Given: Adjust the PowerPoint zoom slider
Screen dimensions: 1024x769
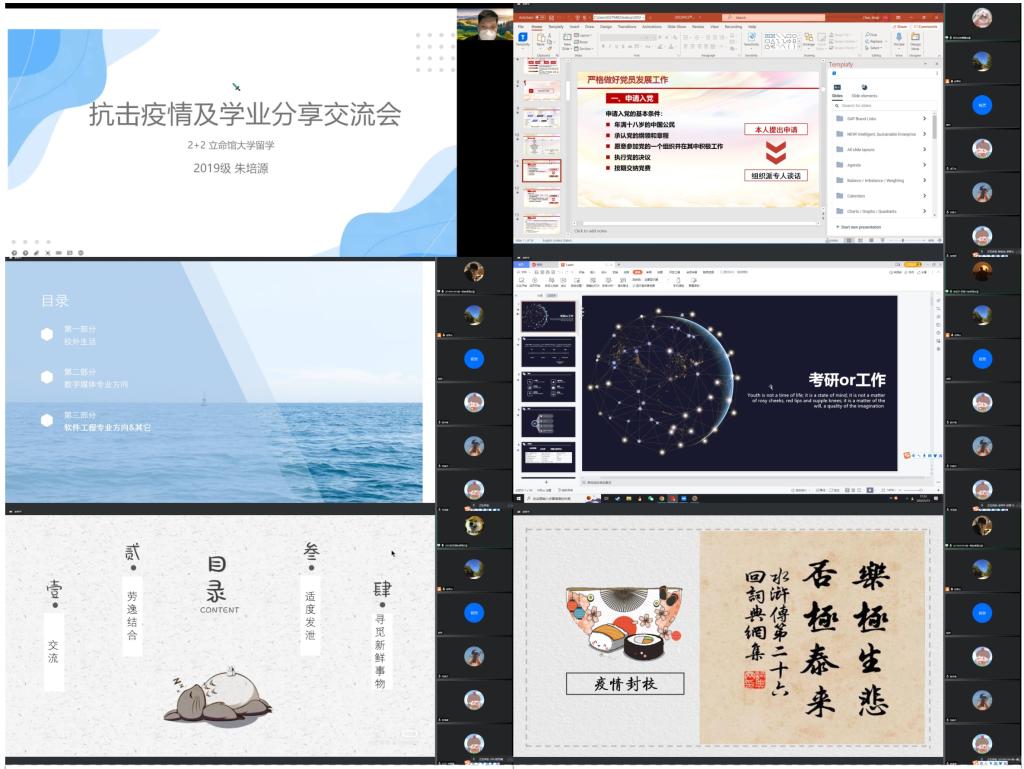Looking at the screenshot, I should click(x=905, y=240).
